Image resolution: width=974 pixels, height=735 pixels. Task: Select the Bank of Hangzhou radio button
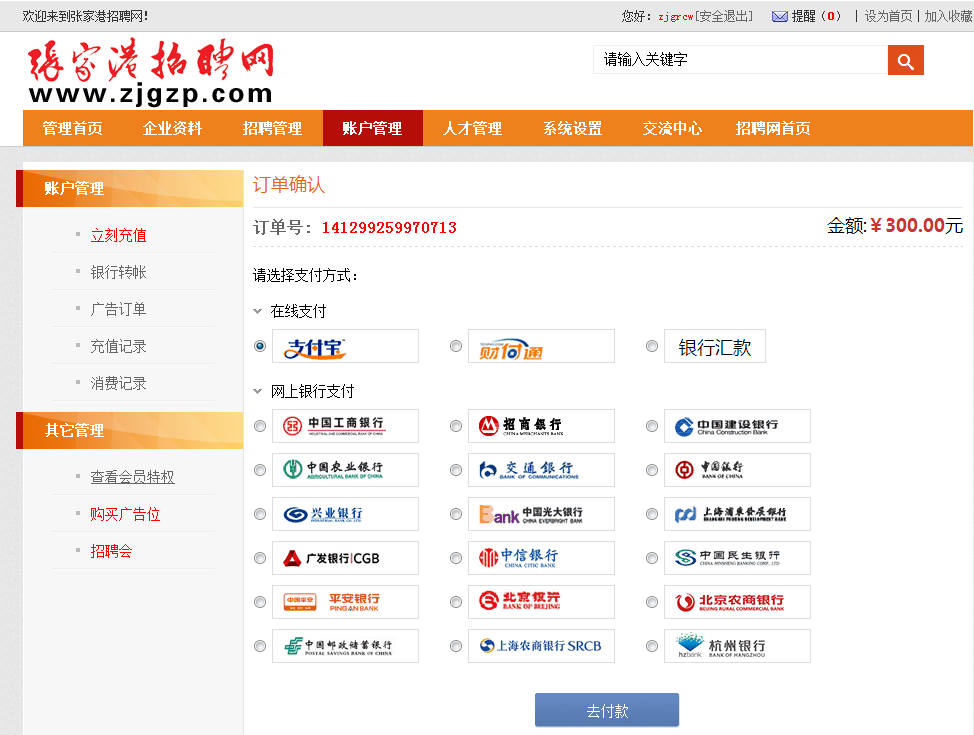pos(652,646)
